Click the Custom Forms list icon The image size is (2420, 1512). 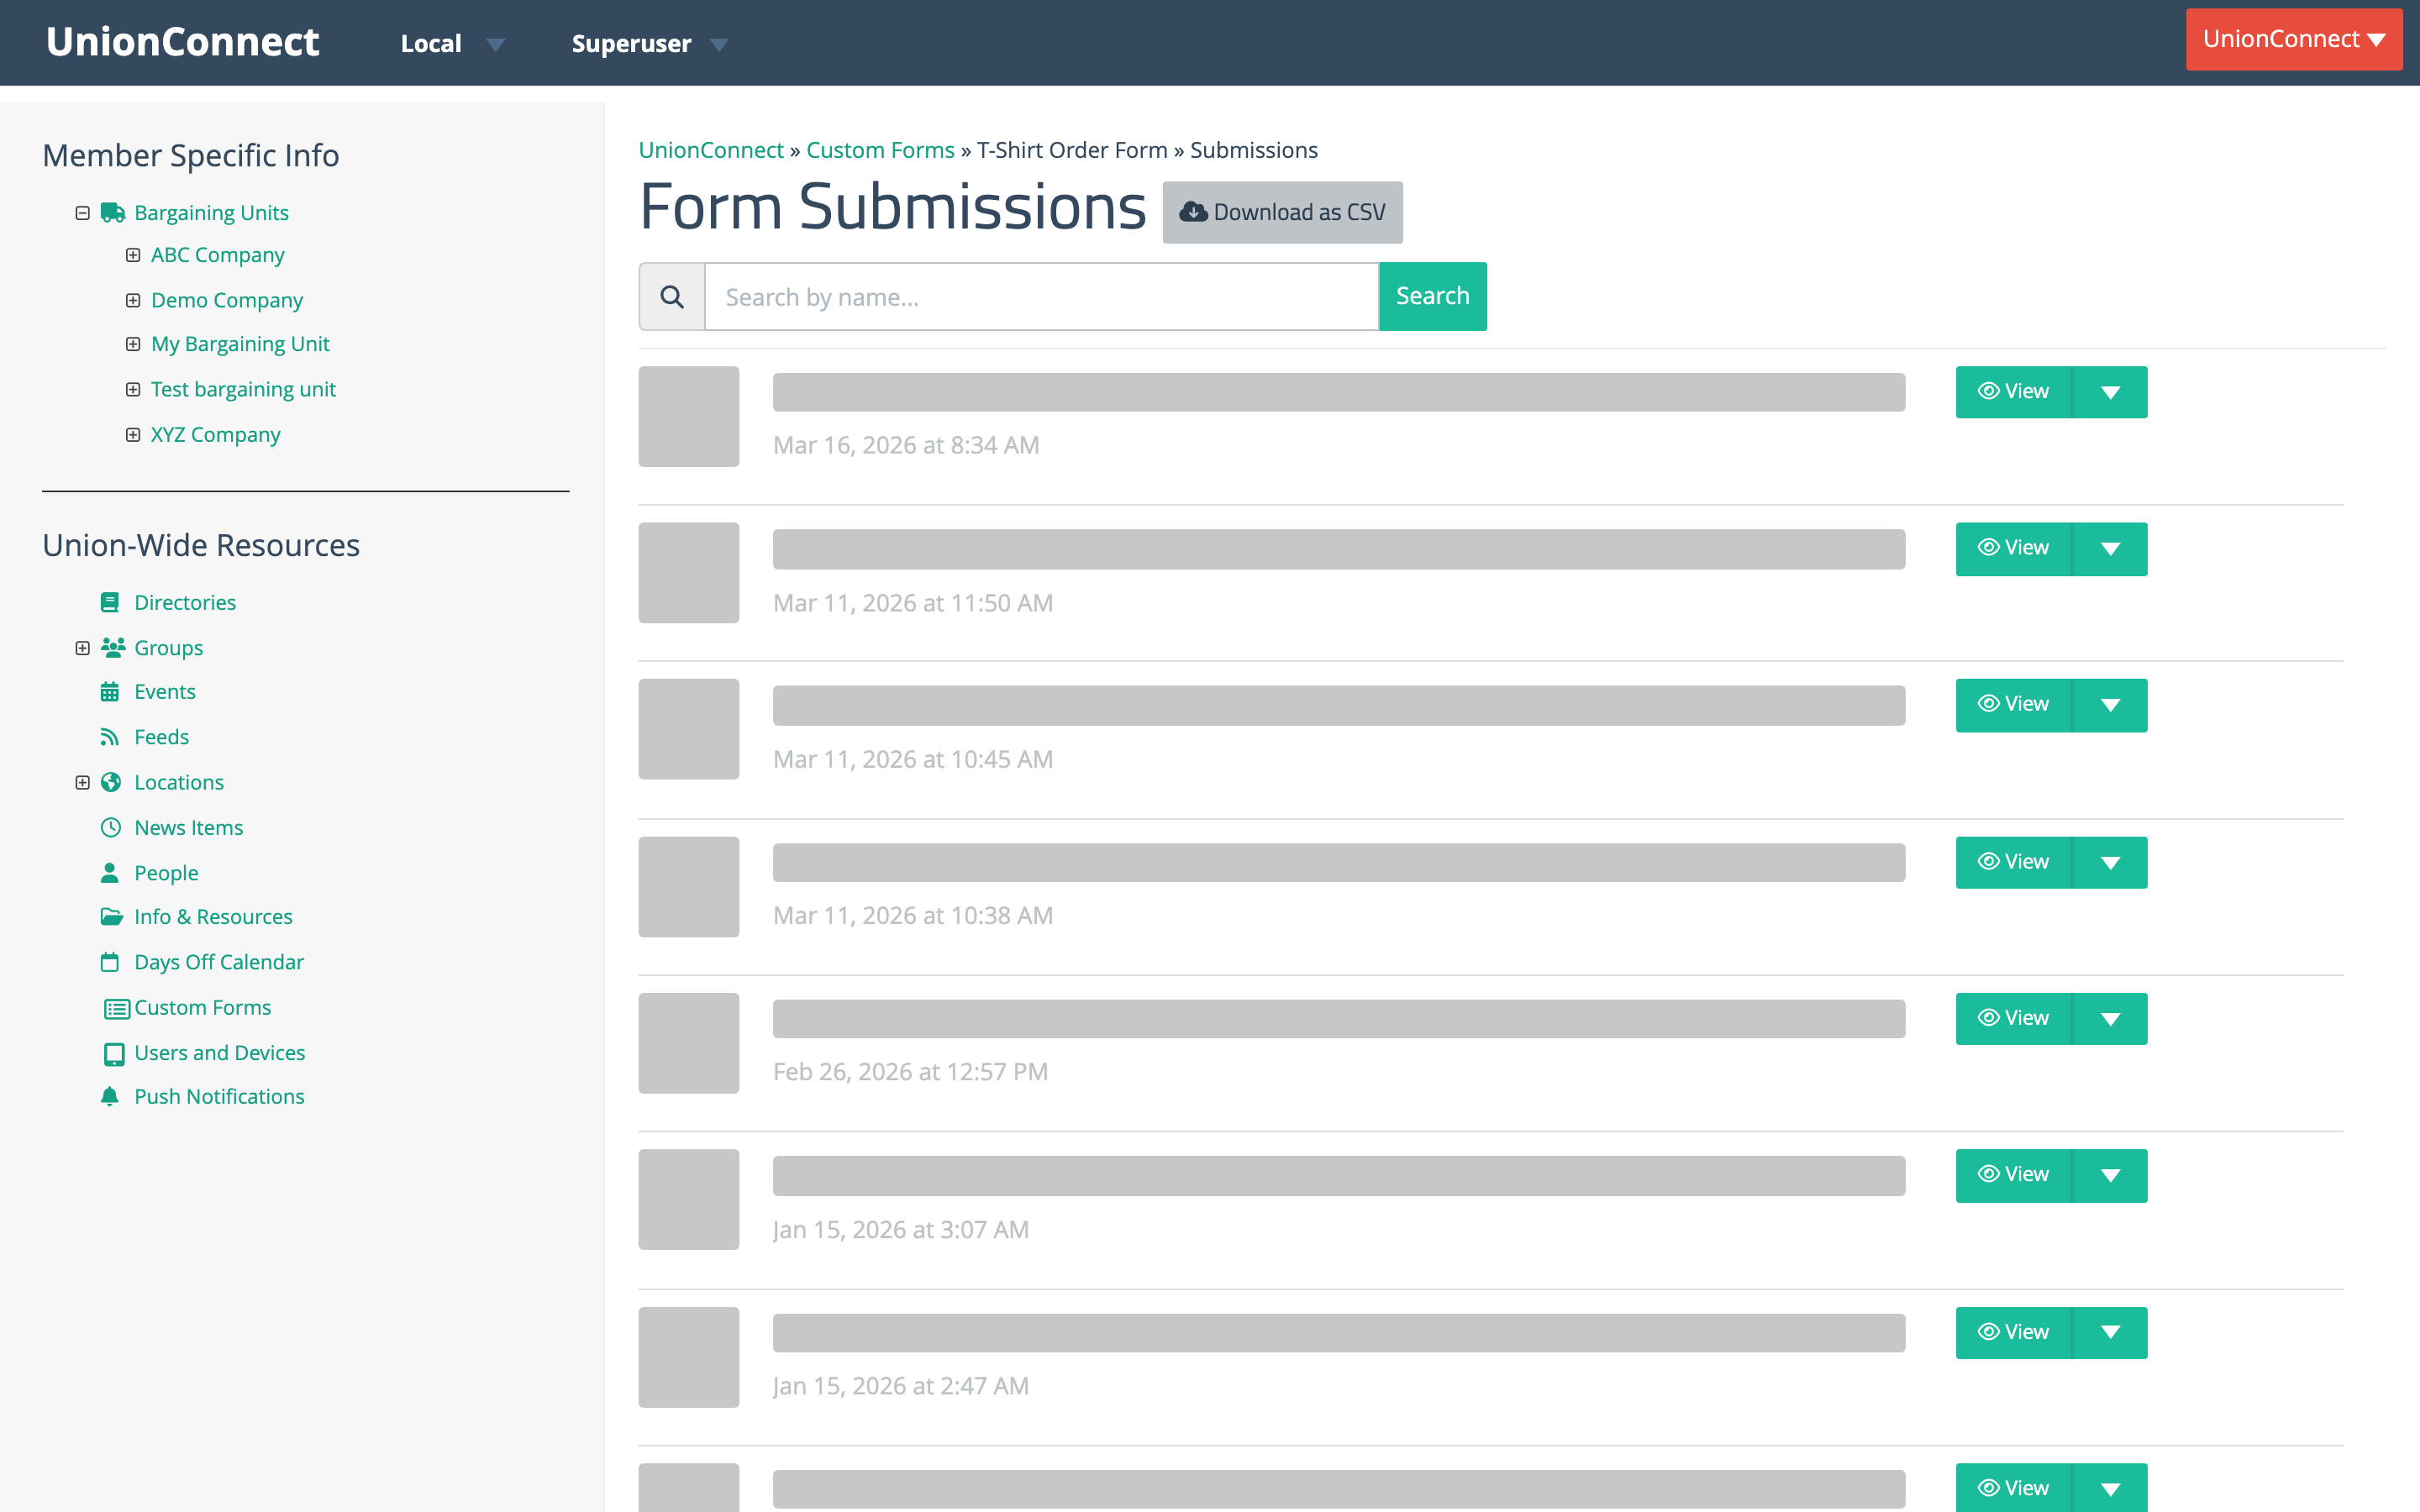click(117, 1008)
